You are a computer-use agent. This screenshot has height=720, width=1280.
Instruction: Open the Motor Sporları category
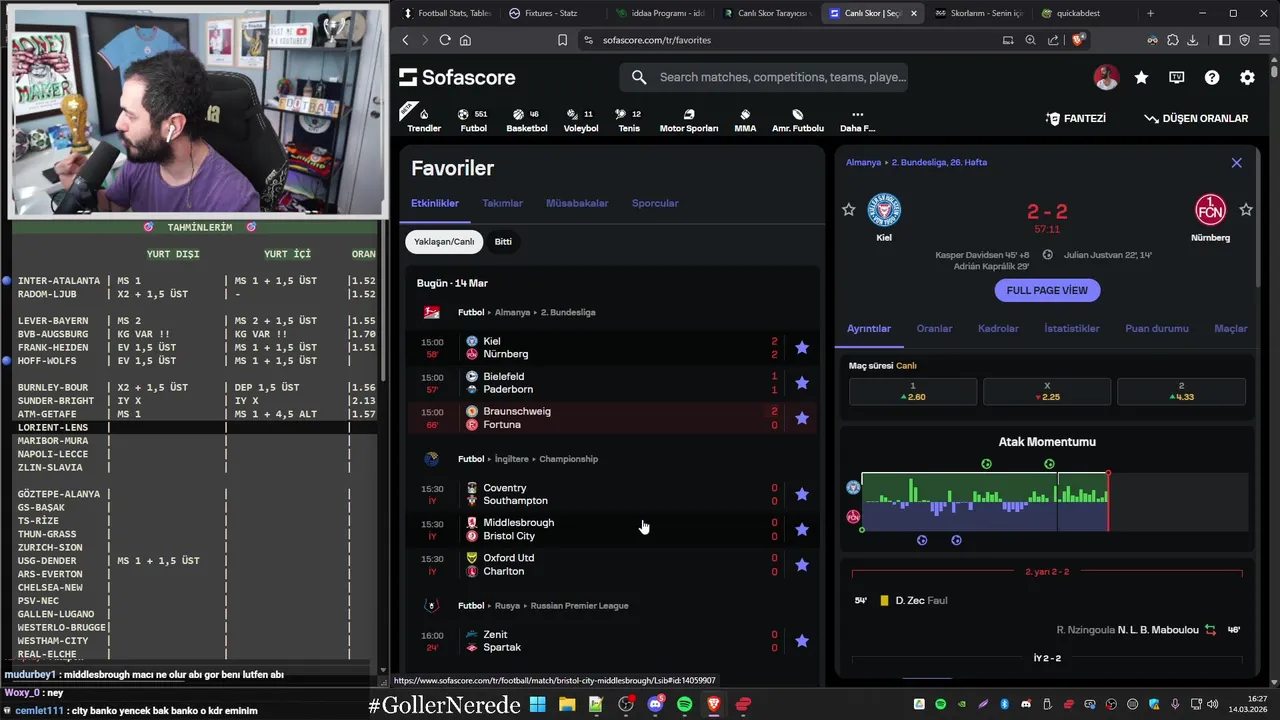pyautogui.click(x=688, y=120)
